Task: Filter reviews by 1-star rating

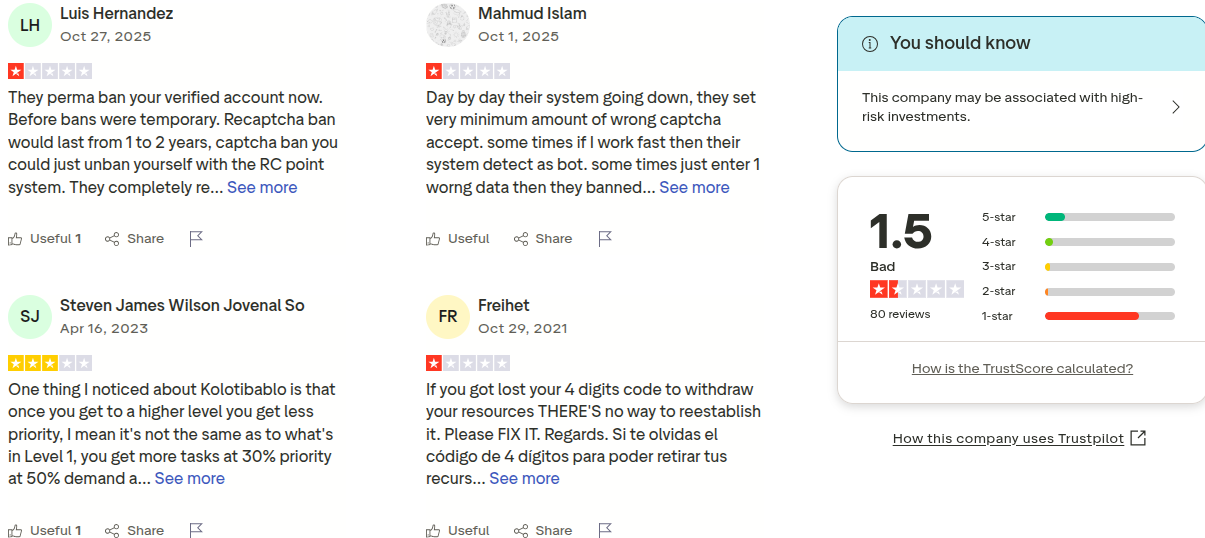Action: [1078, 316]
